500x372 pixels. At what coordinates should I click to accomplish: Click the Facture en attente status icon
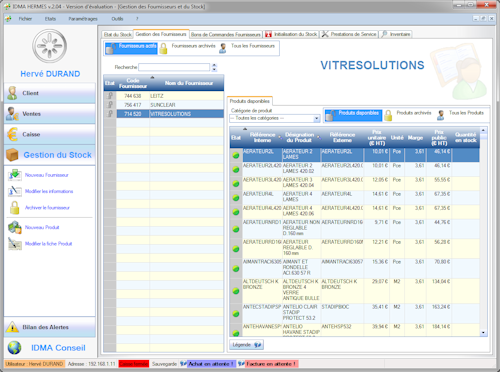pos(241,364)
